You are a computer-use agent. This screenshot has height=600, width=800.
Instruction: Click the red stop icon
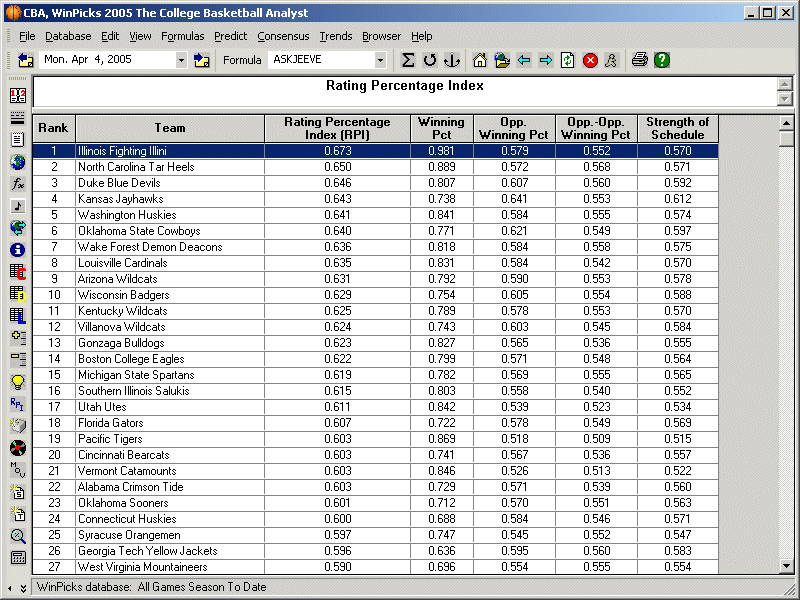[x=590, y=60]
